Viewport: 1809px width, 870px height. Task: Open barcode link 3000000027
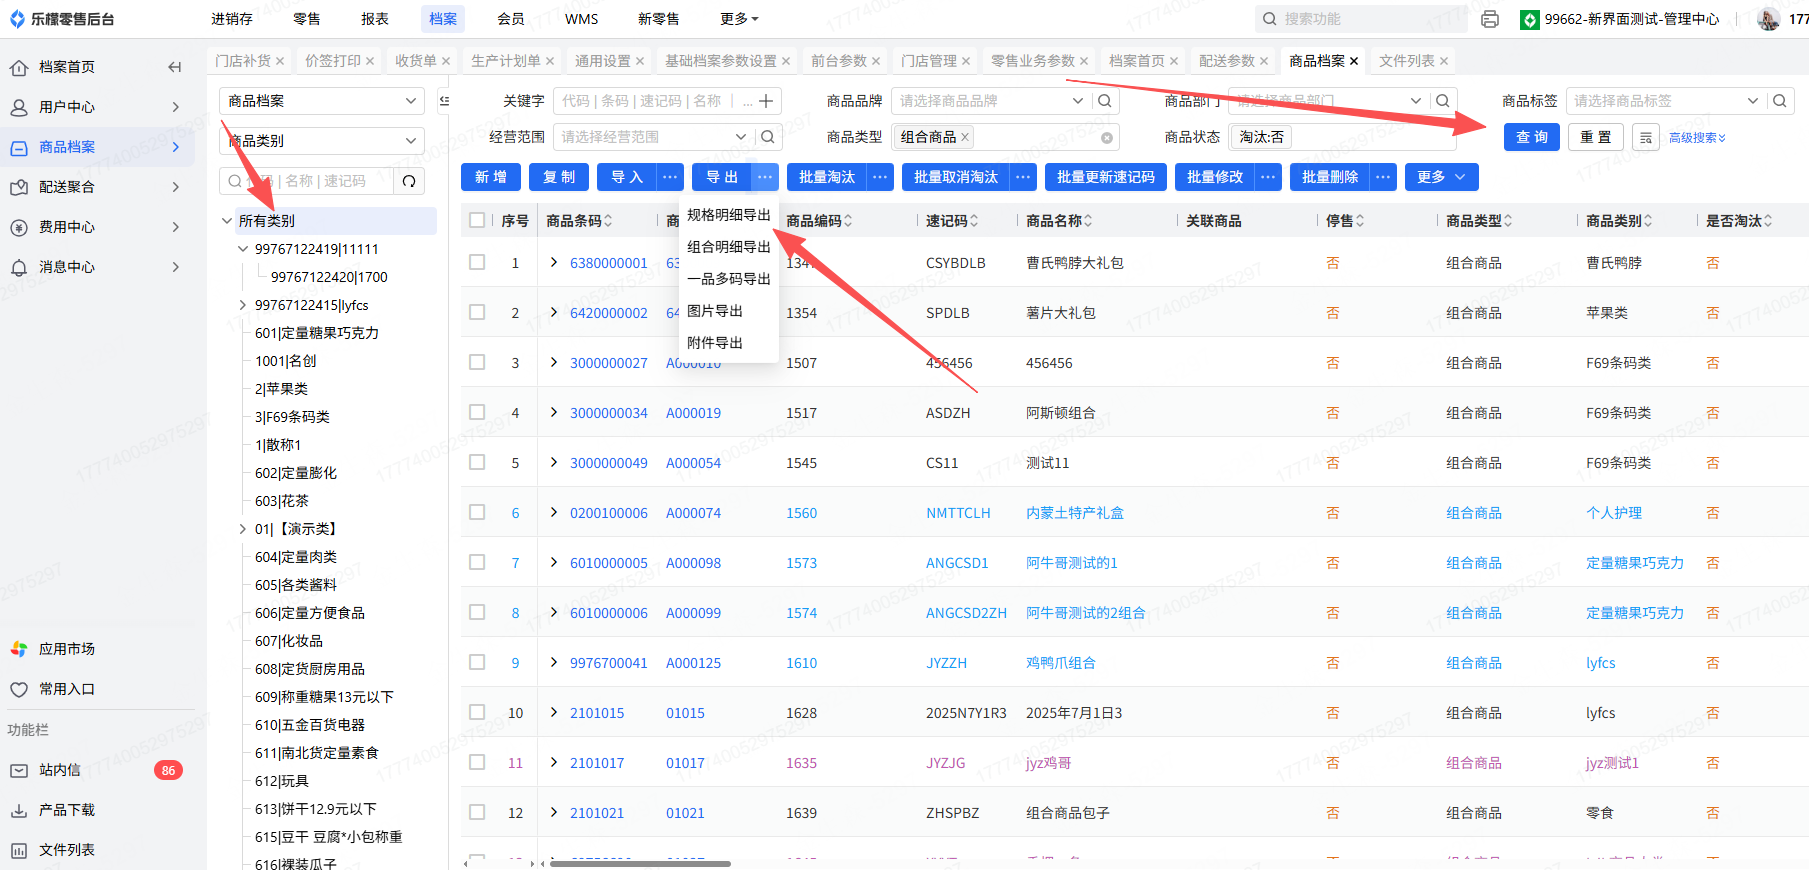pyautogui.click(x=609, y=363)
